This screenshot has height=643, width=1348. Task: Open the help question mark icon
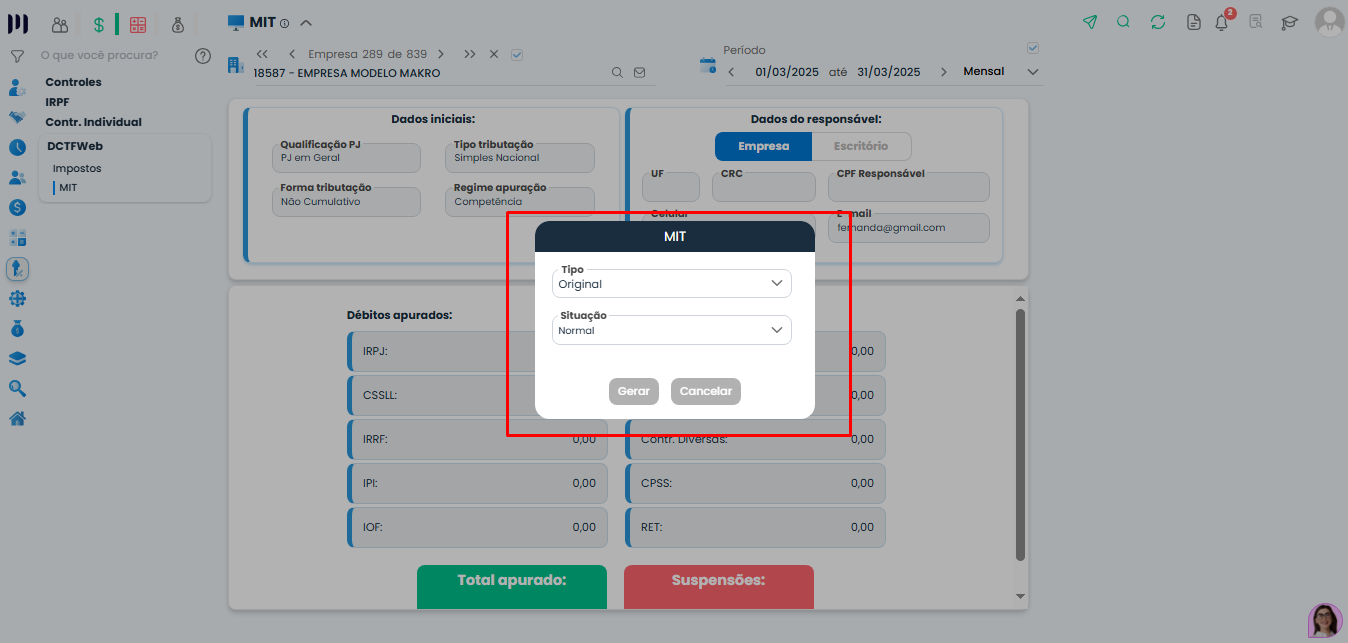(x=203, y=56)
